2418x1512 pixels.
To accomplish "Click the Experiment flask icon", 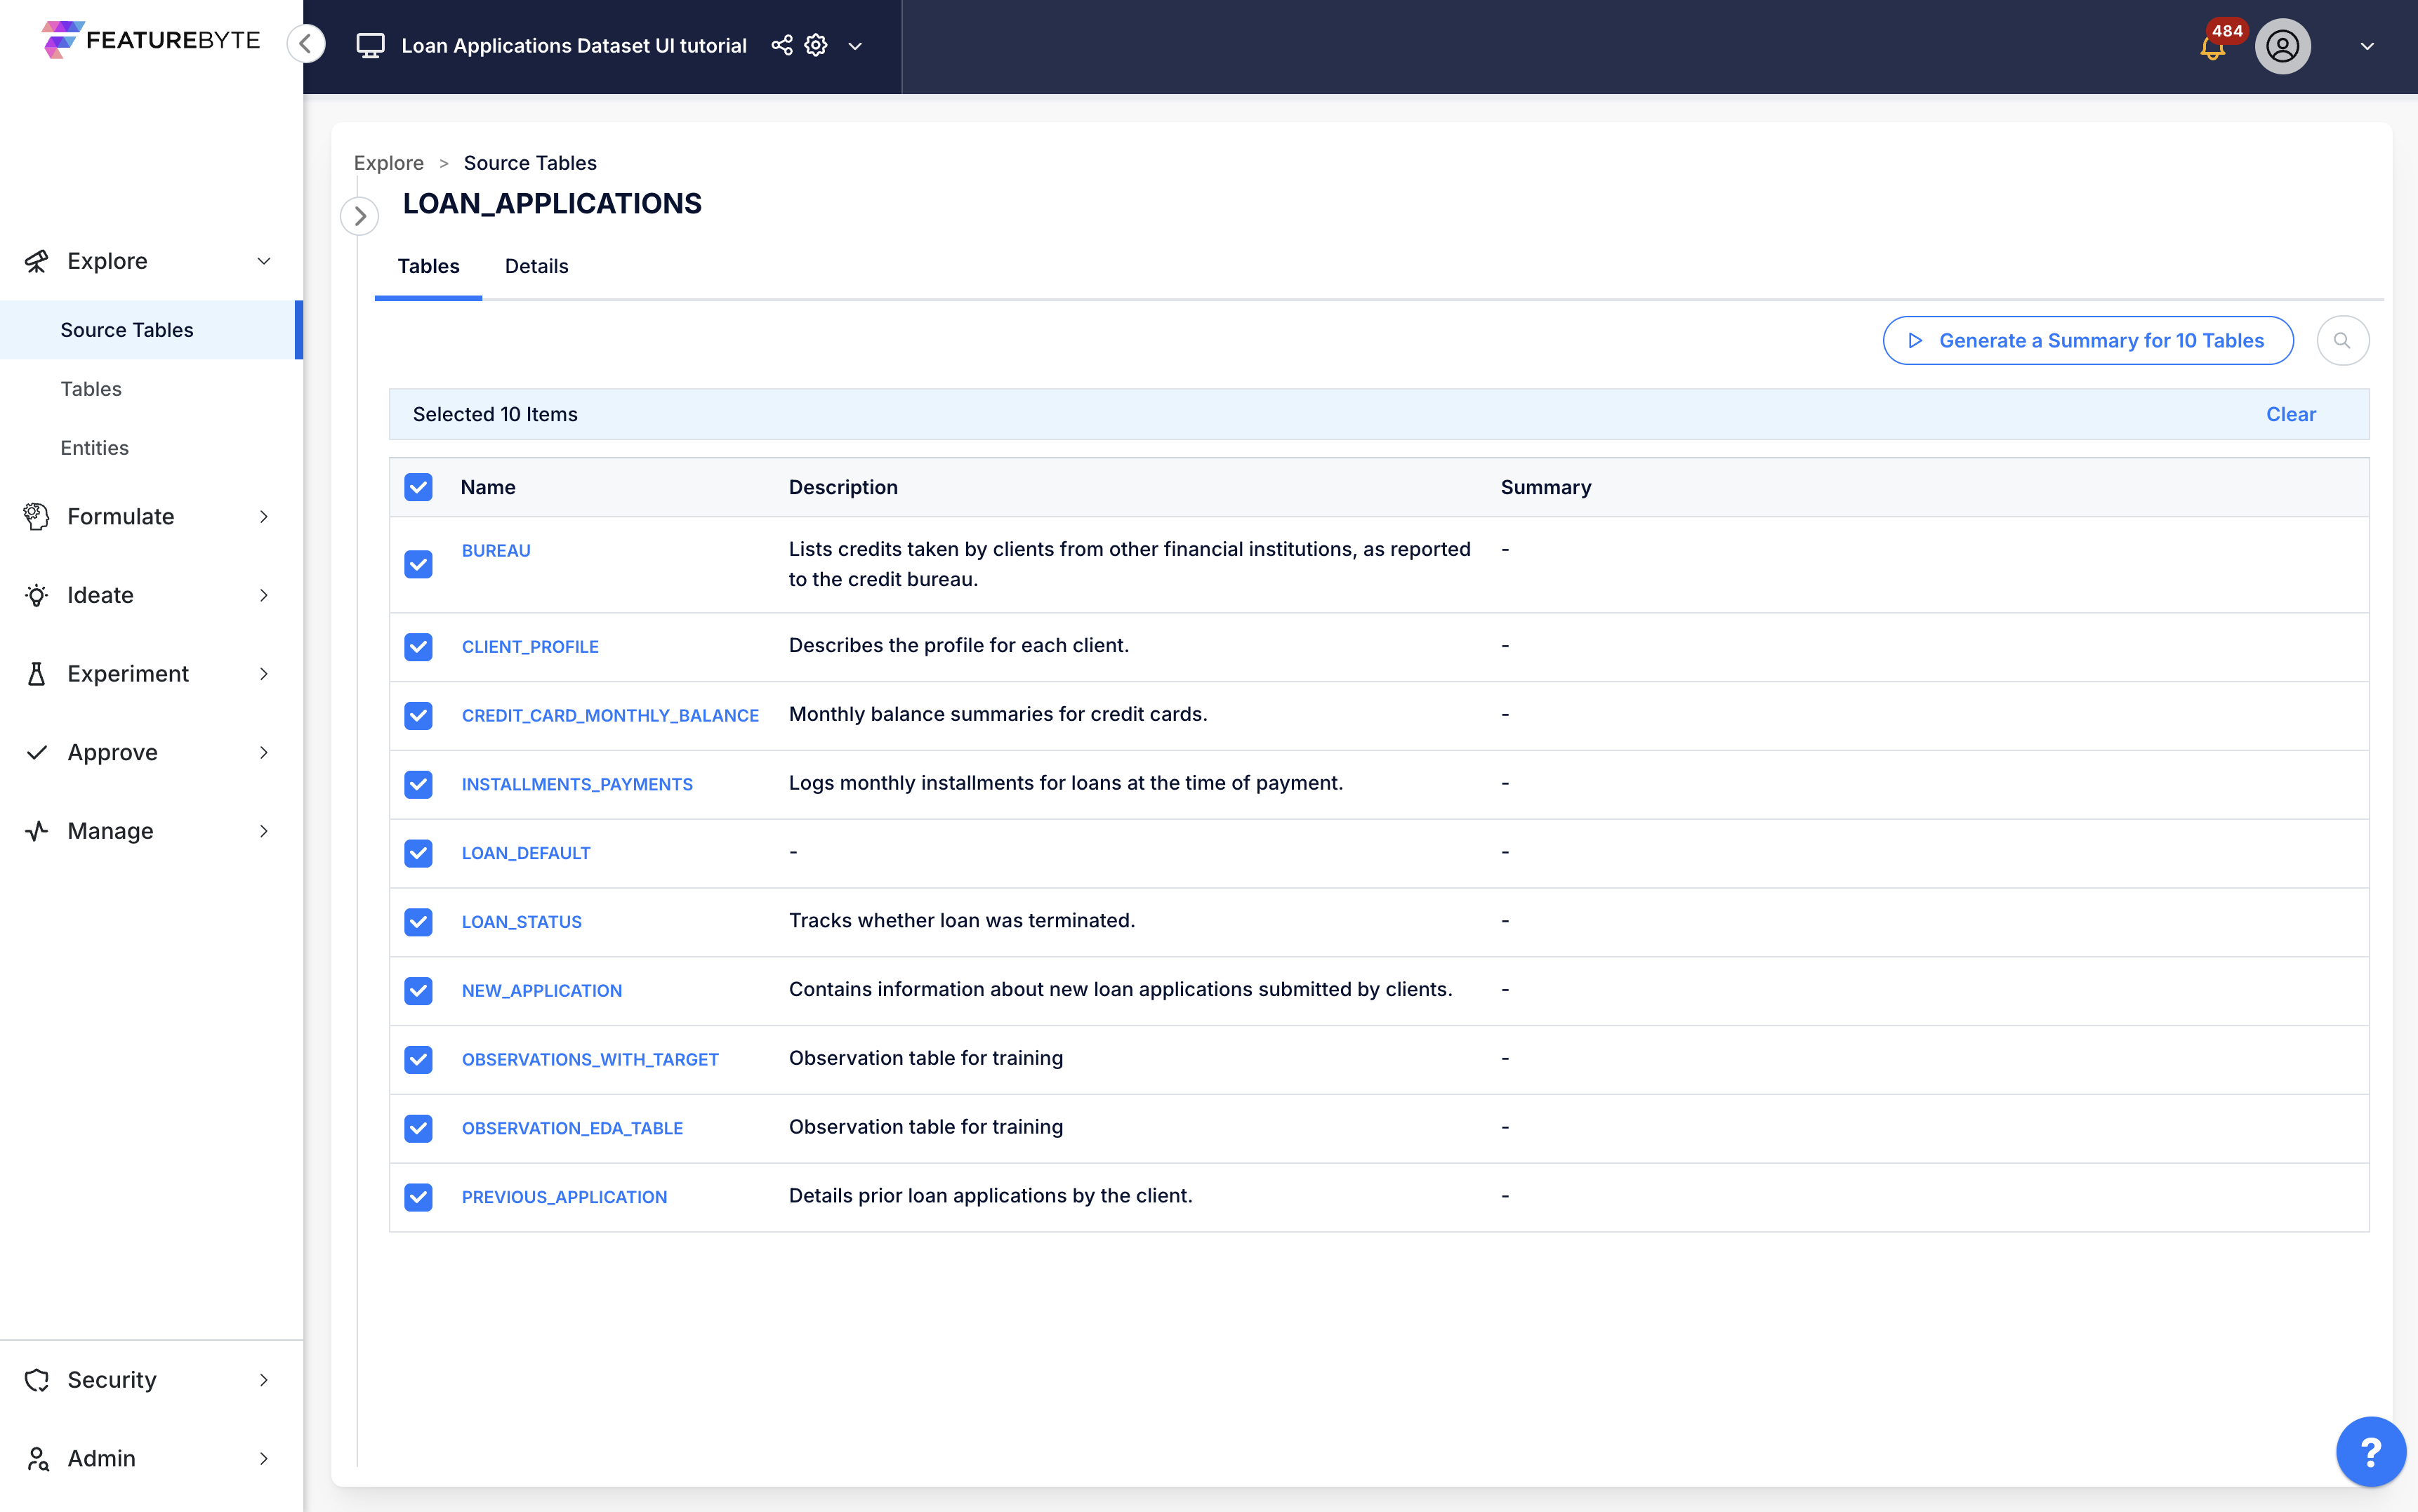I will pos(36,674).
